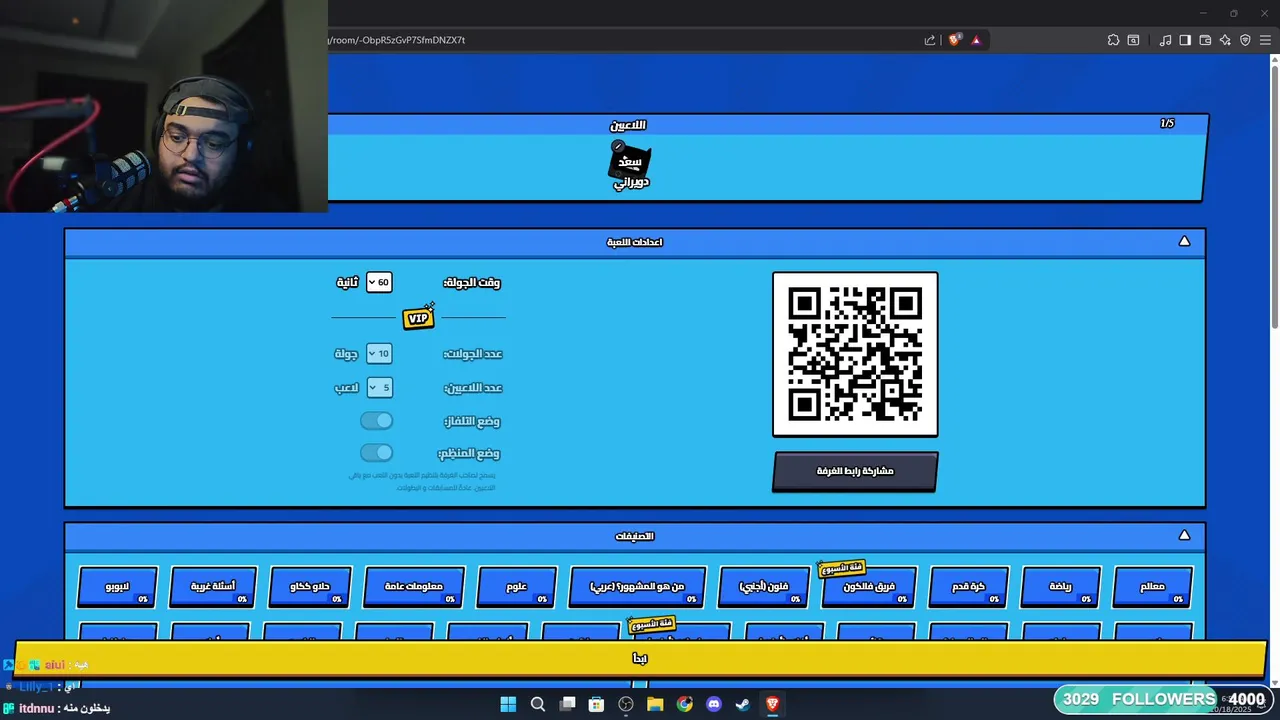This screenshot has height=720, width=1280.
Task: Select the فنون (أجنبي) category
Action: tap(764, 587)
